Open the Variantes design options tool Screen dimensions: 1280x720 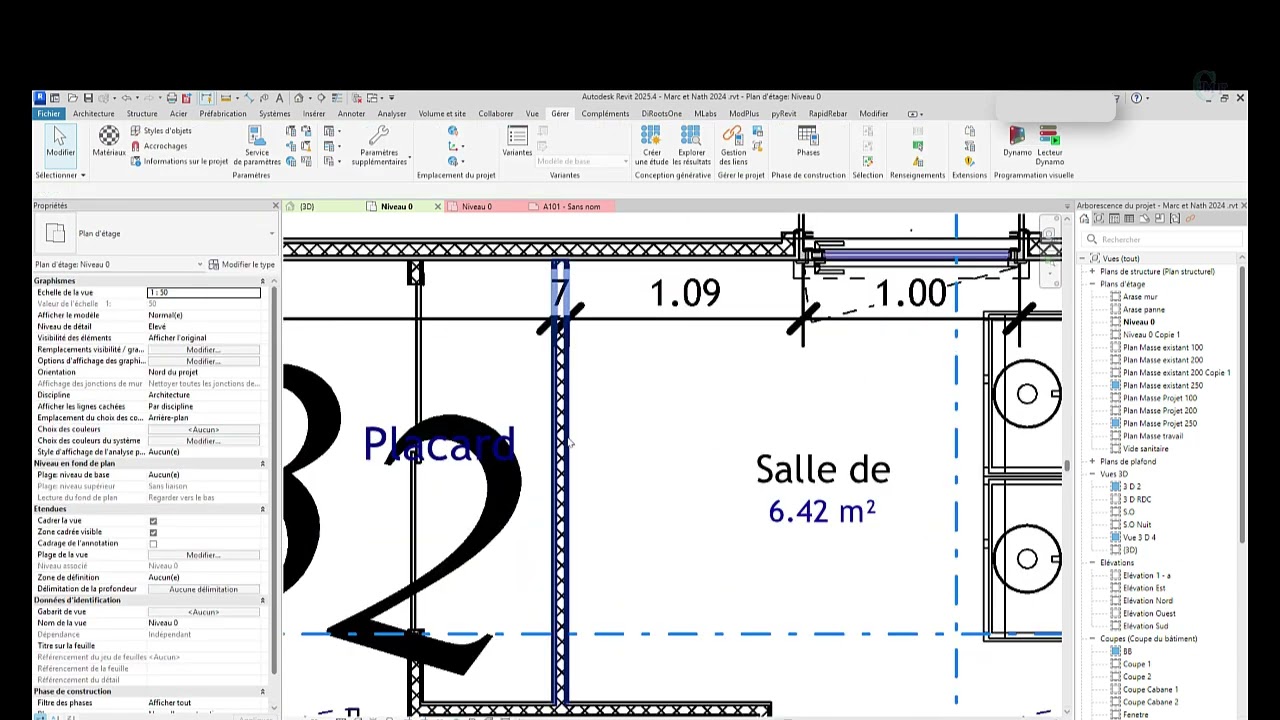click(x=517, y=141)
